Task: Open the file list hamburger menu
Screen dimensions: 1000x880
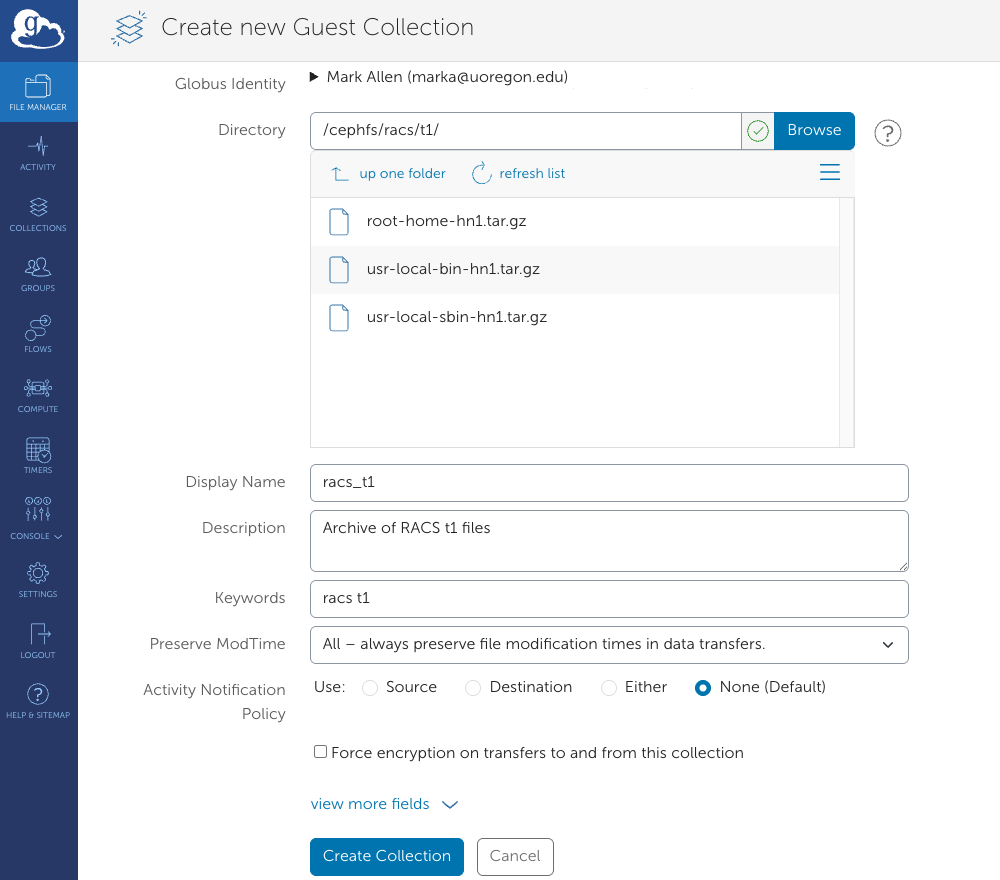Action: (x=829, y=171)
